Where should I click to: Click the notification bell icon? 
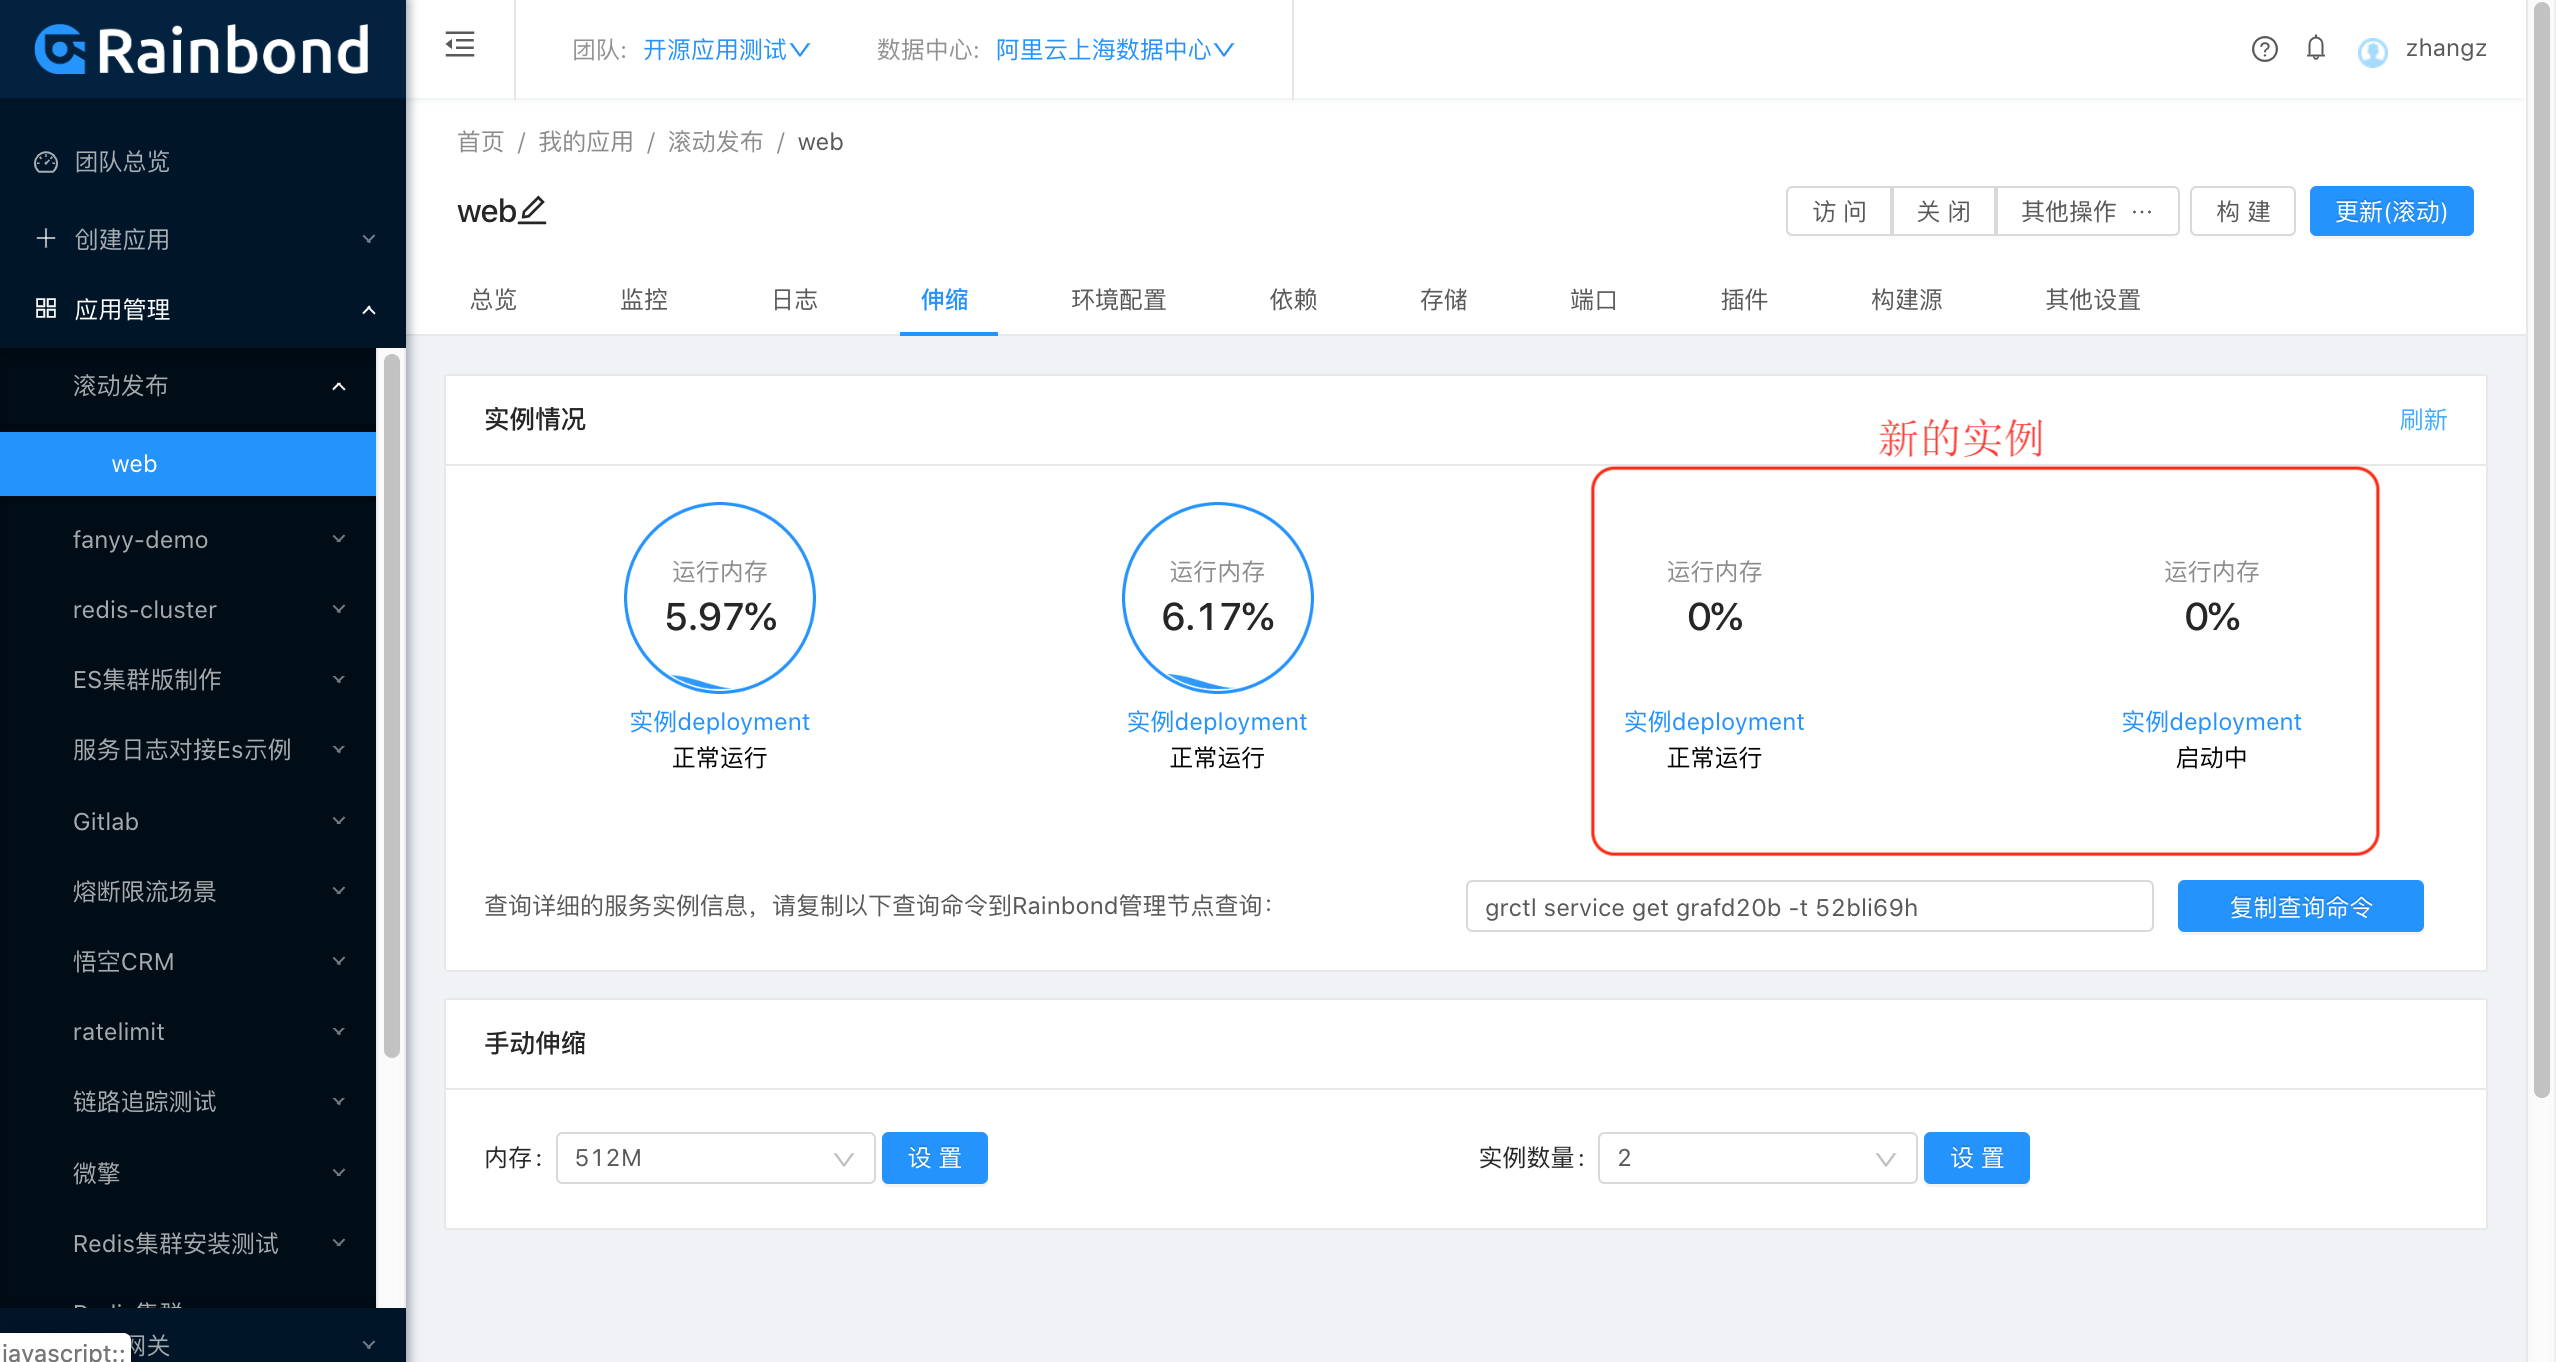[x=2316, y=47]
